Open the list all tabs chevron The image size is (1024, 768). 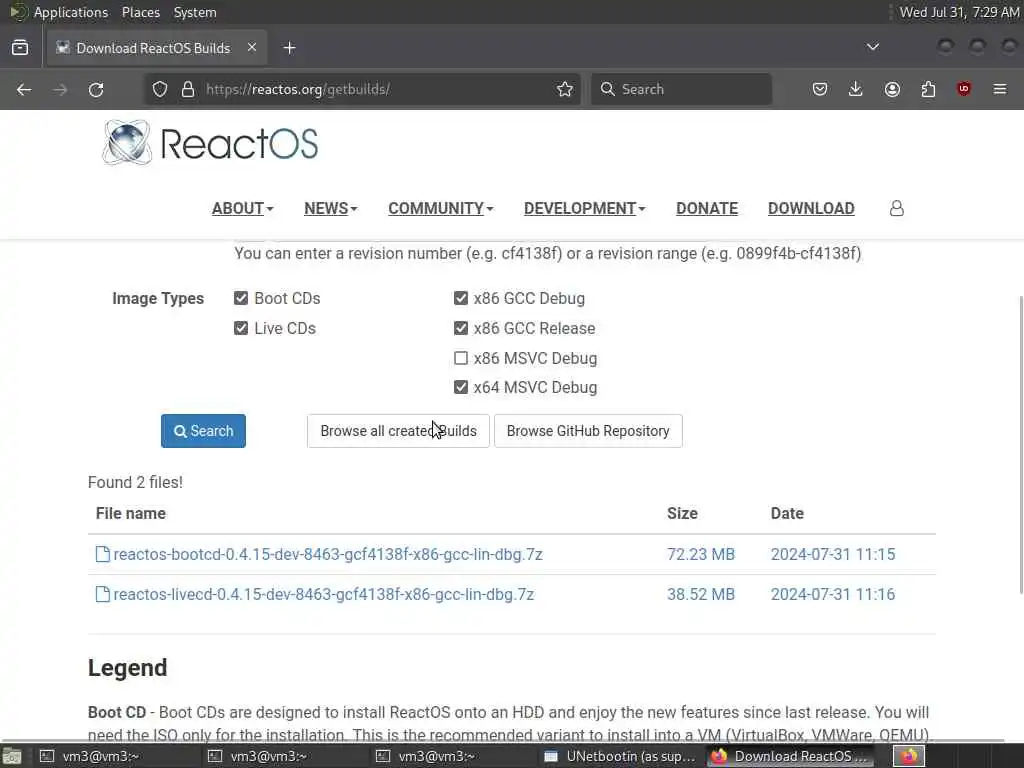coord(872,47)
